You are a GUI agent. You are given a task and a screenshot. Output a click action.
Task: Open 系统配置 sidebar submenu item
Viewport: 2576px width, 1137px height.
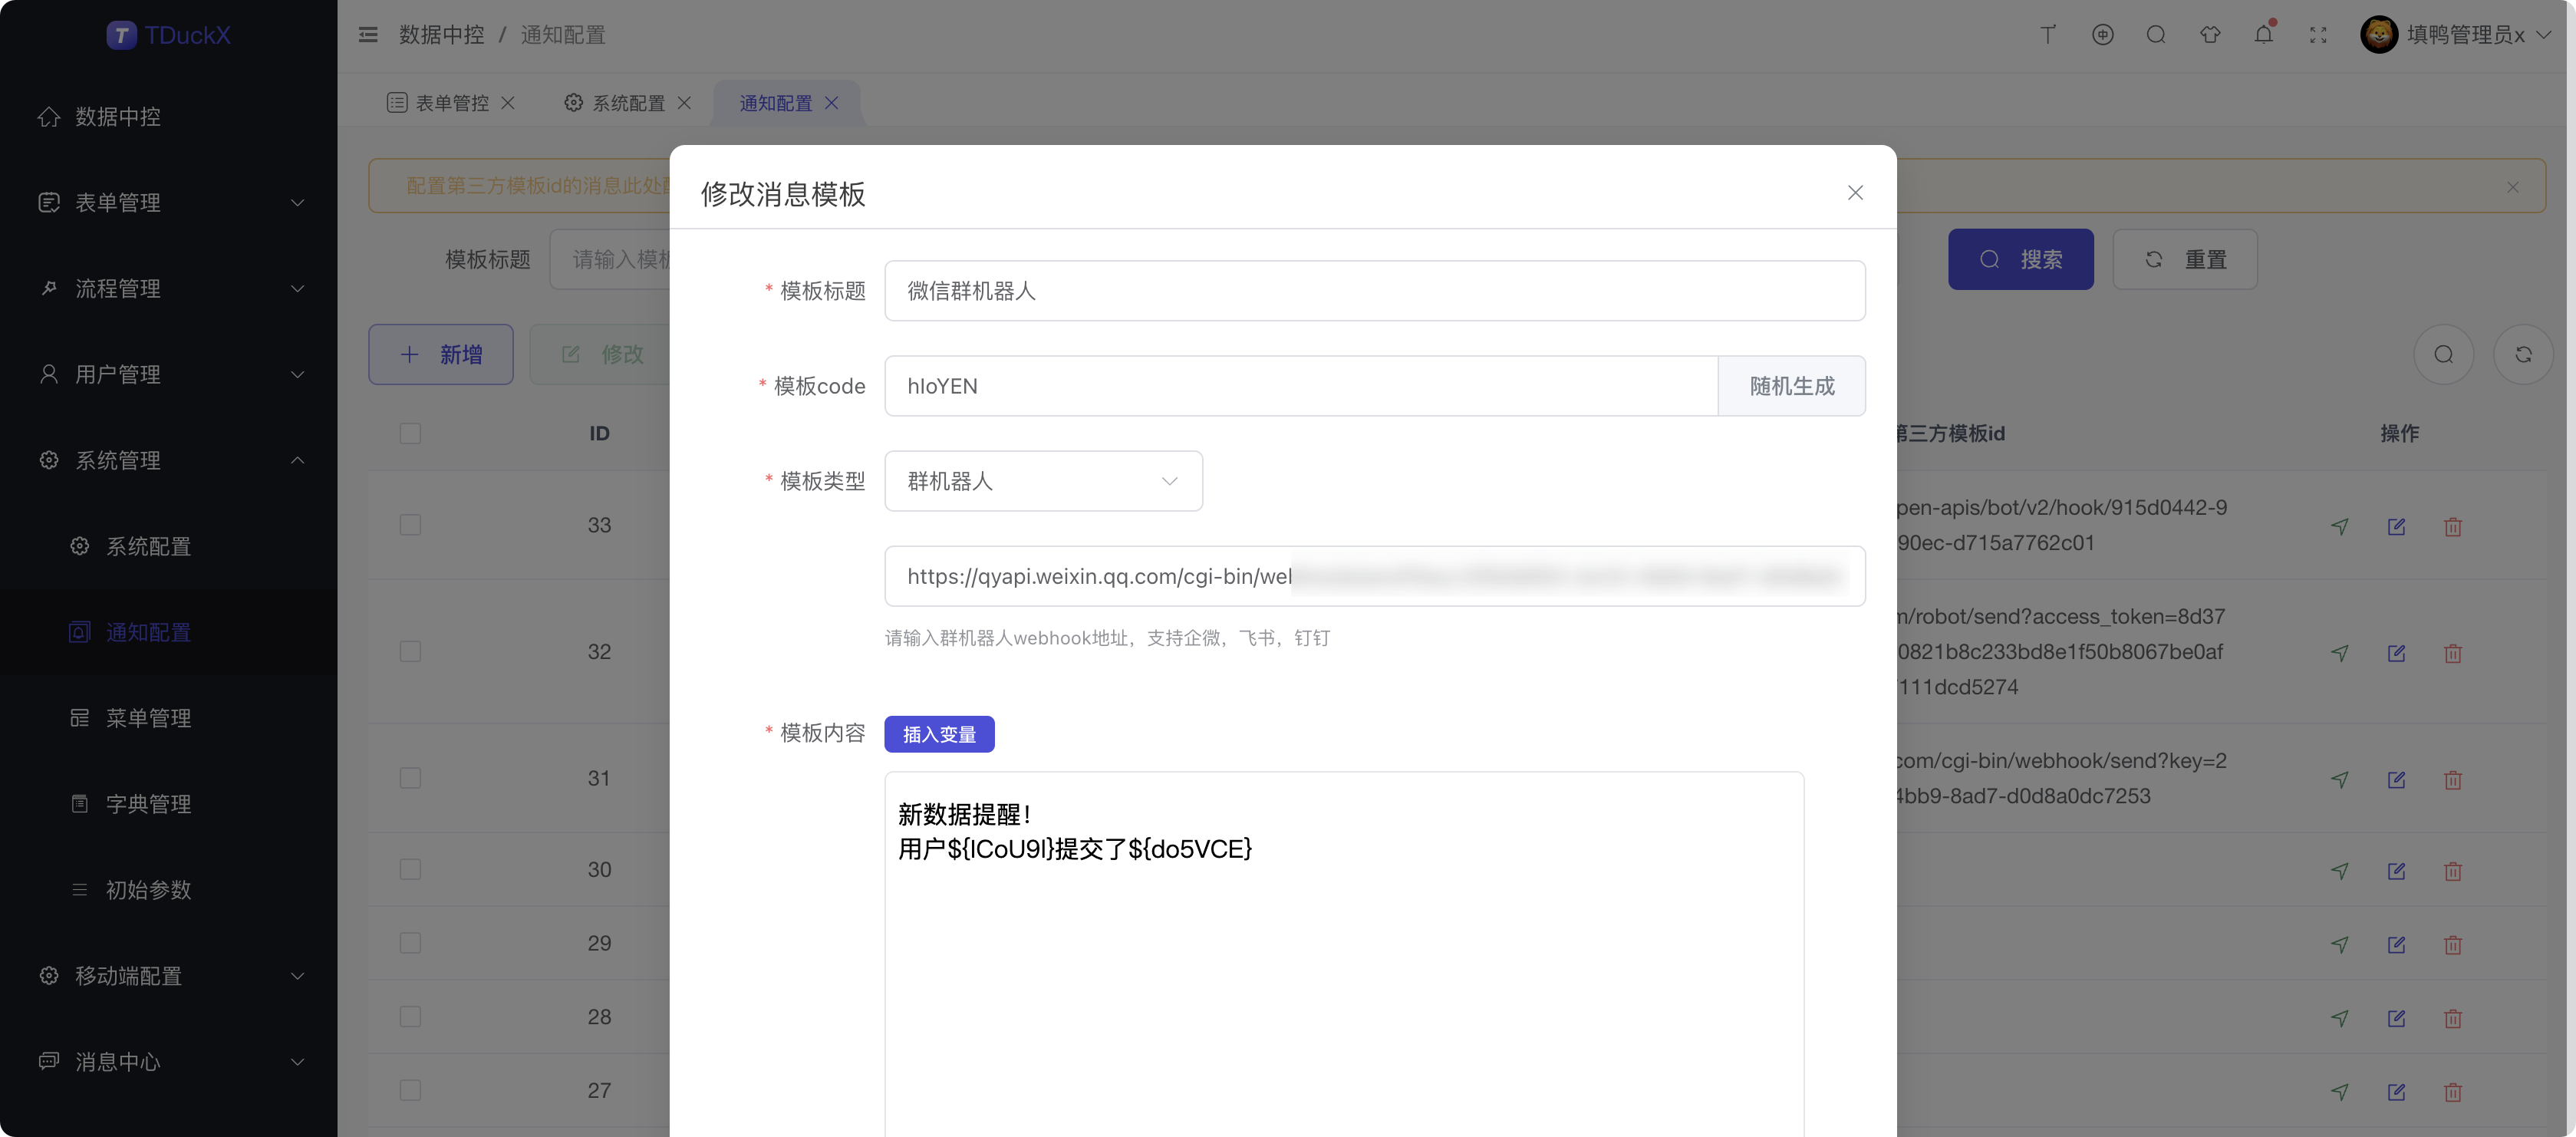pos(168,546)
